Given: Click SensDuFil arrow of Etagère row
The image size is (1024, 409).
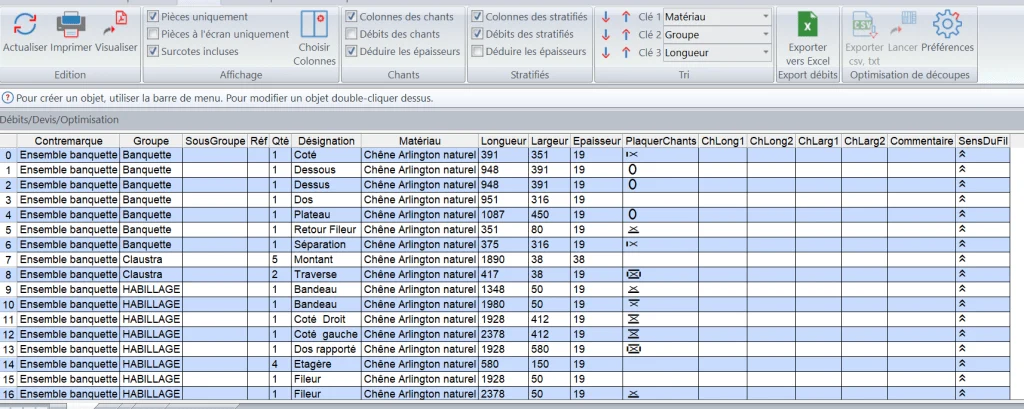Looking at the screenshot, I should [961, 364].
